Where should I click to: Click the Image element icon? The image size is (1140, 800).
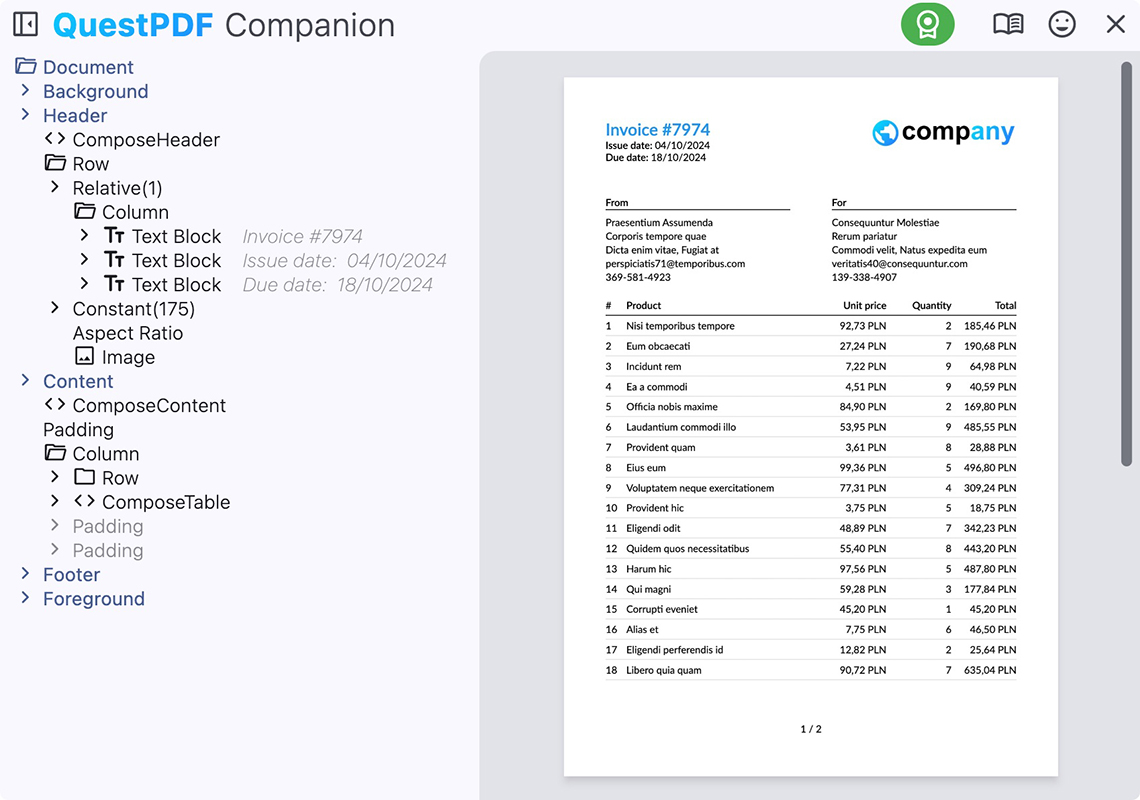click(85, 356)
